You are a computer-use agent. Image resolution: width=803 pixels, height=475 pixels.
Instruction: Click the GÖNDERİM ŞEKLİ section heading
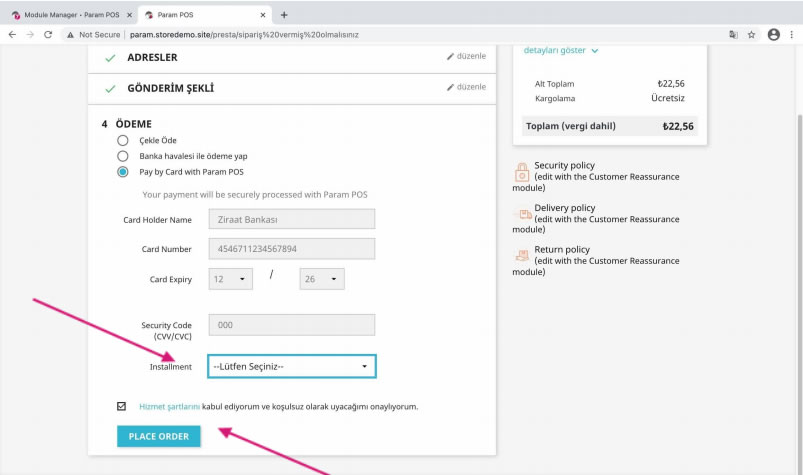point(171,88)
